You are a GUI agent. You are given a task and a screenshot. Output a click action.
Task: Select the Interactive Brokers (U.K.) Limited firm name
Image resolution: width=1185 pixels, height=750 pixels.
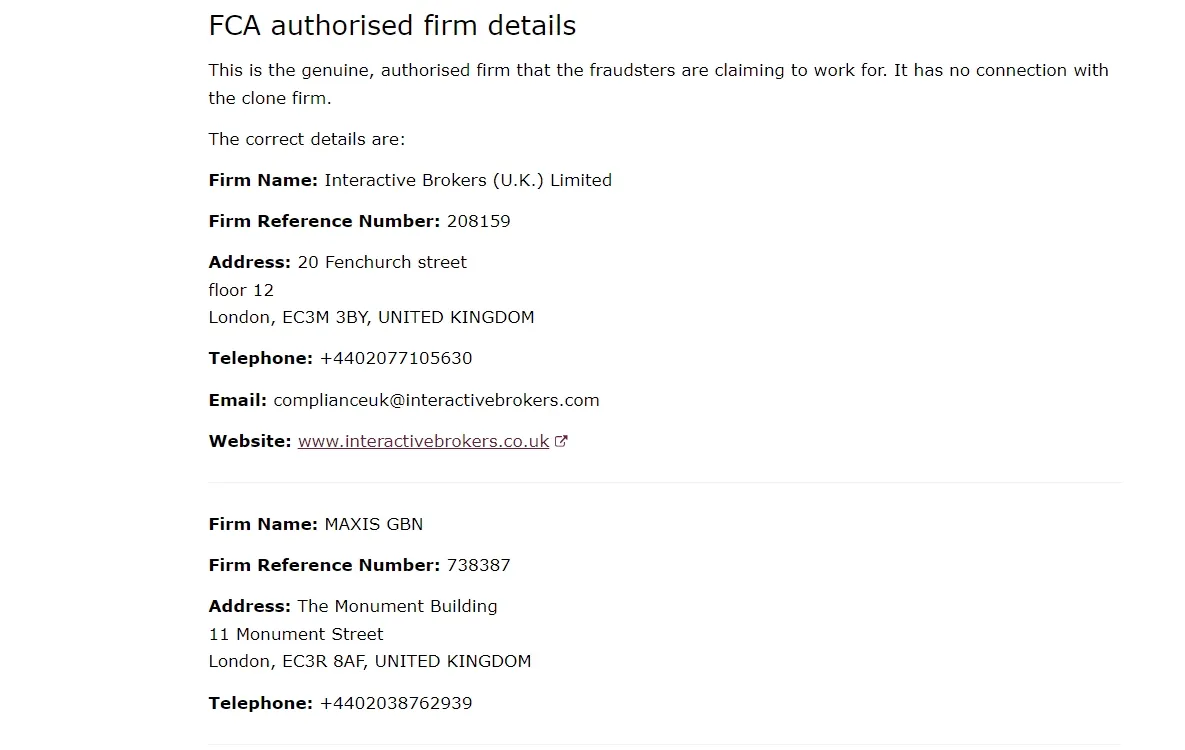pos(468,180)
